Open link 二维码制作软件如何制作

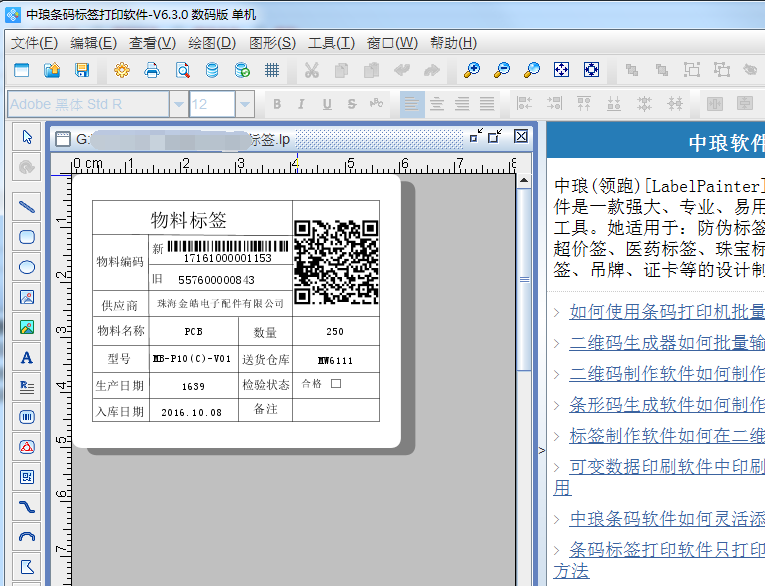pyautogui.click(x=667, y=374)
